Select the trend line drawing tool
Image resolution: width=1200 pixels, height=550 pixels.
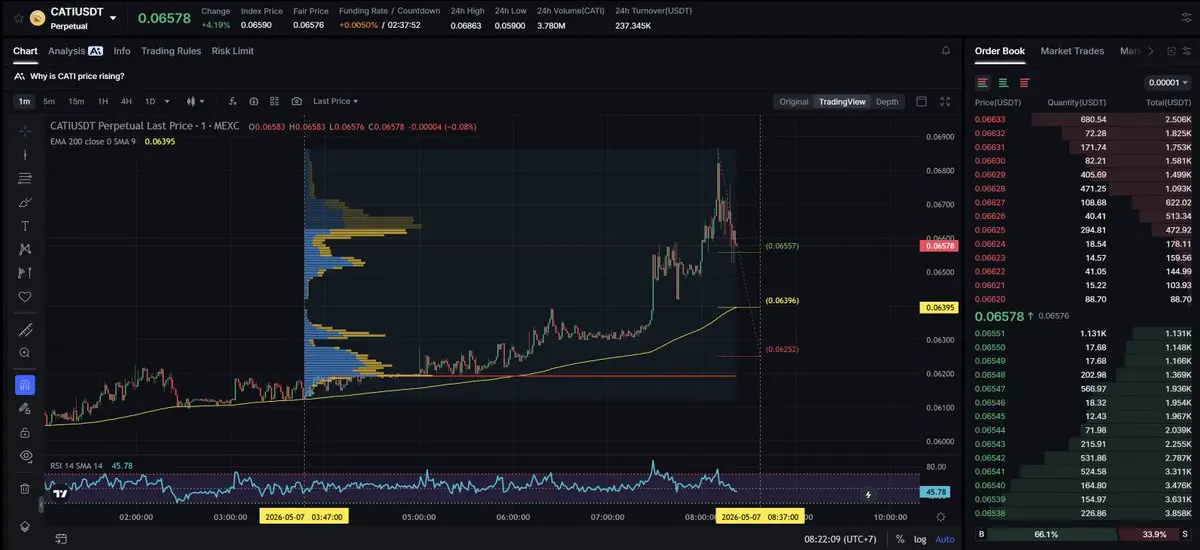(x=25, y=155)
